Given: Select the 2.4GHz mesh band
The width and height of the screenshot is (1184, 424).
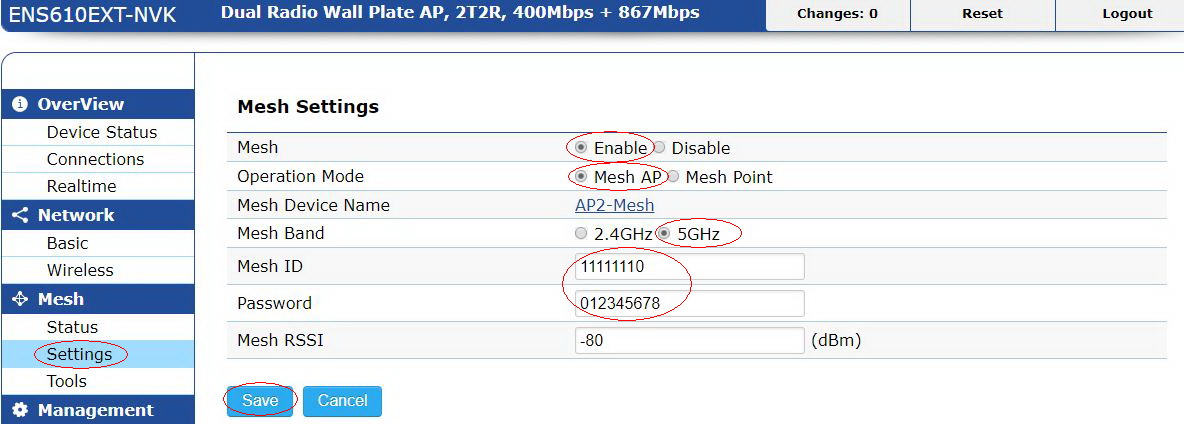Looking at the screenshot, I should click(581, 234).
